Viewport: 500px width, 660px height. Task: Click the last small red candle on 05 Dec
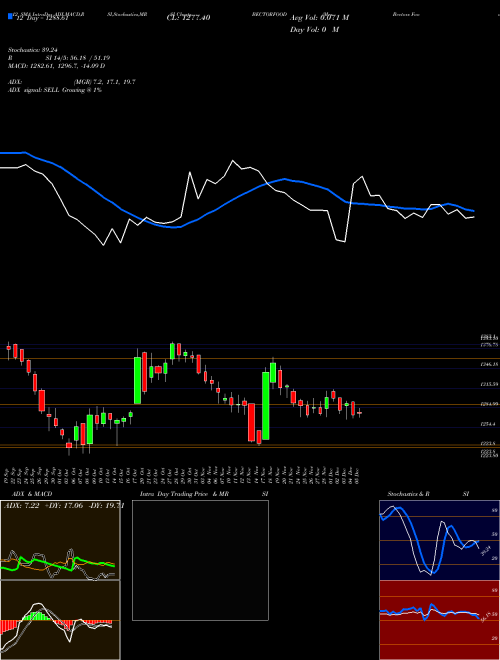[x=359, y=413]
